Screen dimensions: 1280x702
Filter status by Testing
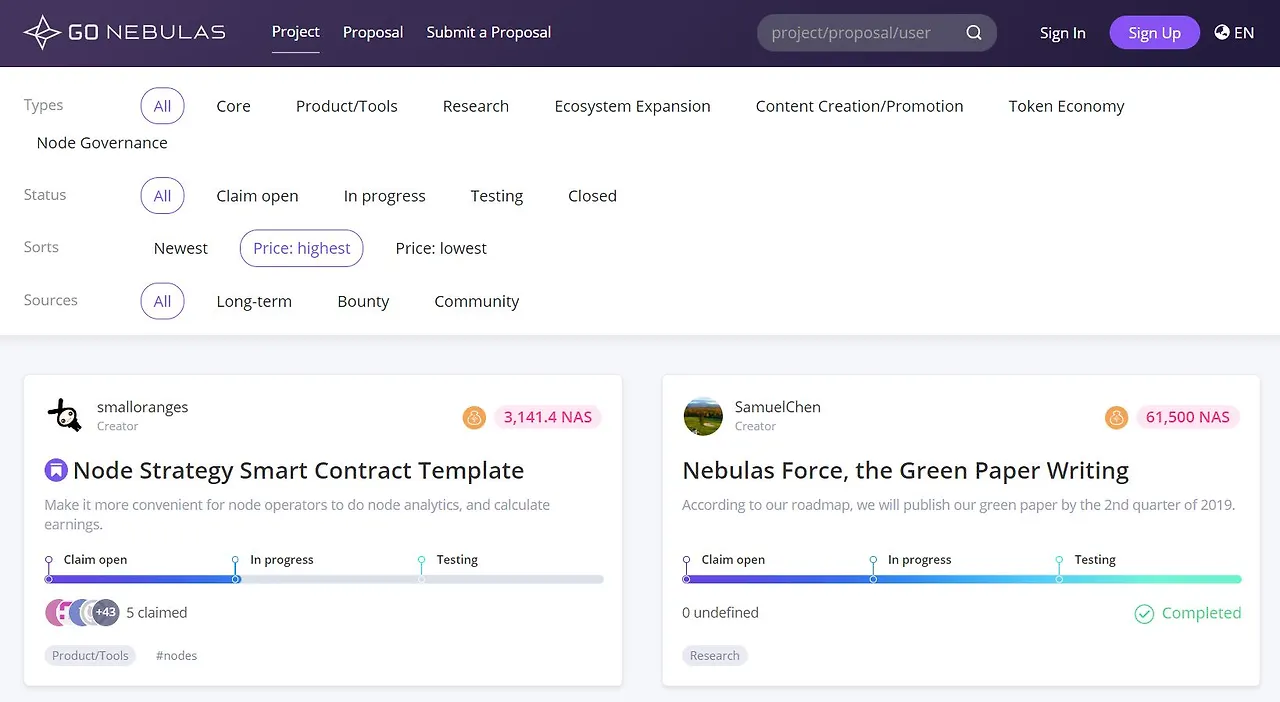click(x=497, y=196)
